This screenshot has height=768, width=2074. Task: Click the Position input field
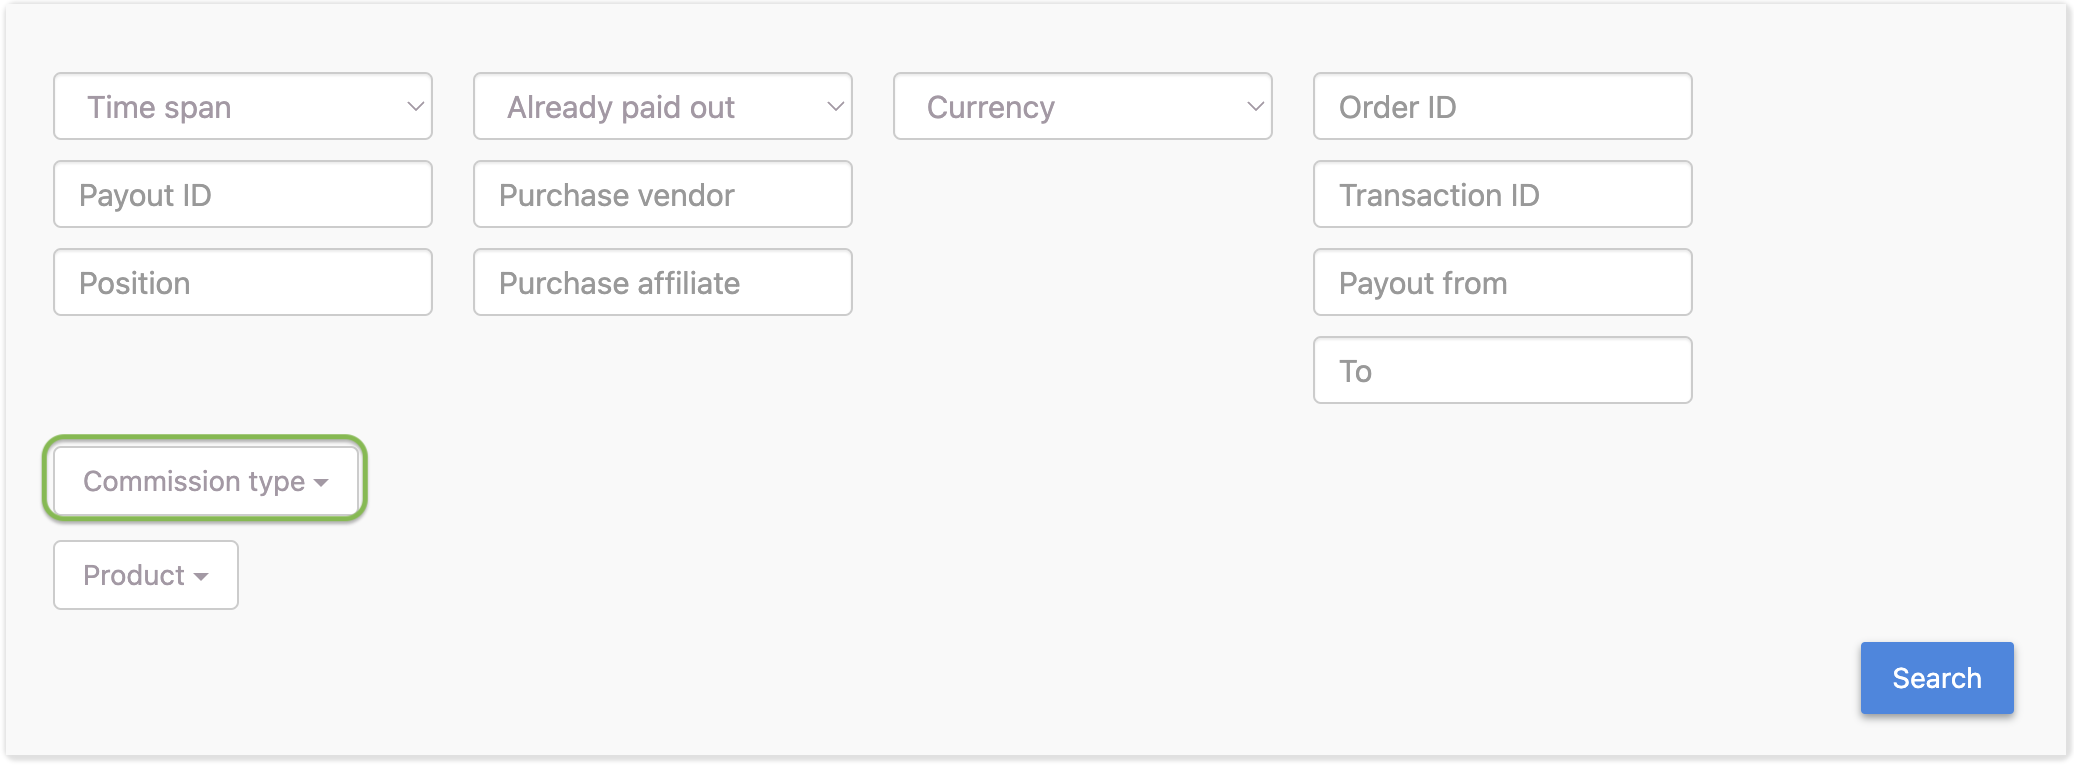[x=243, y=282]
